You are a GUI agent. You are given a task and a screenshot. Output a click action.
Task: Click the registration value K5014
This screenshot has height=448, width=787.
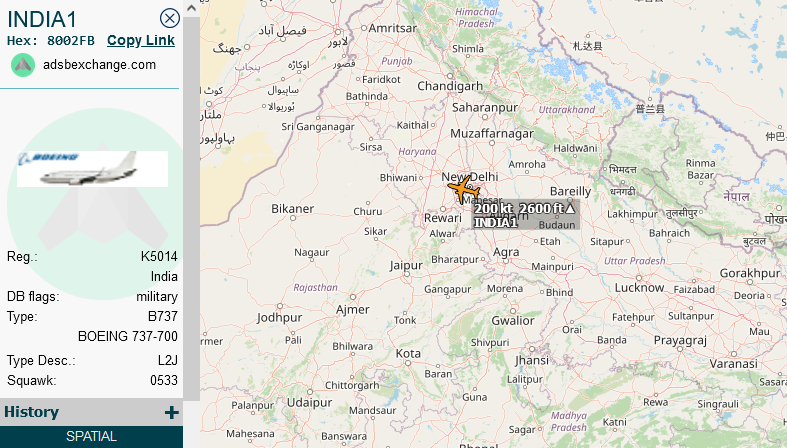[x=159, y=256]
